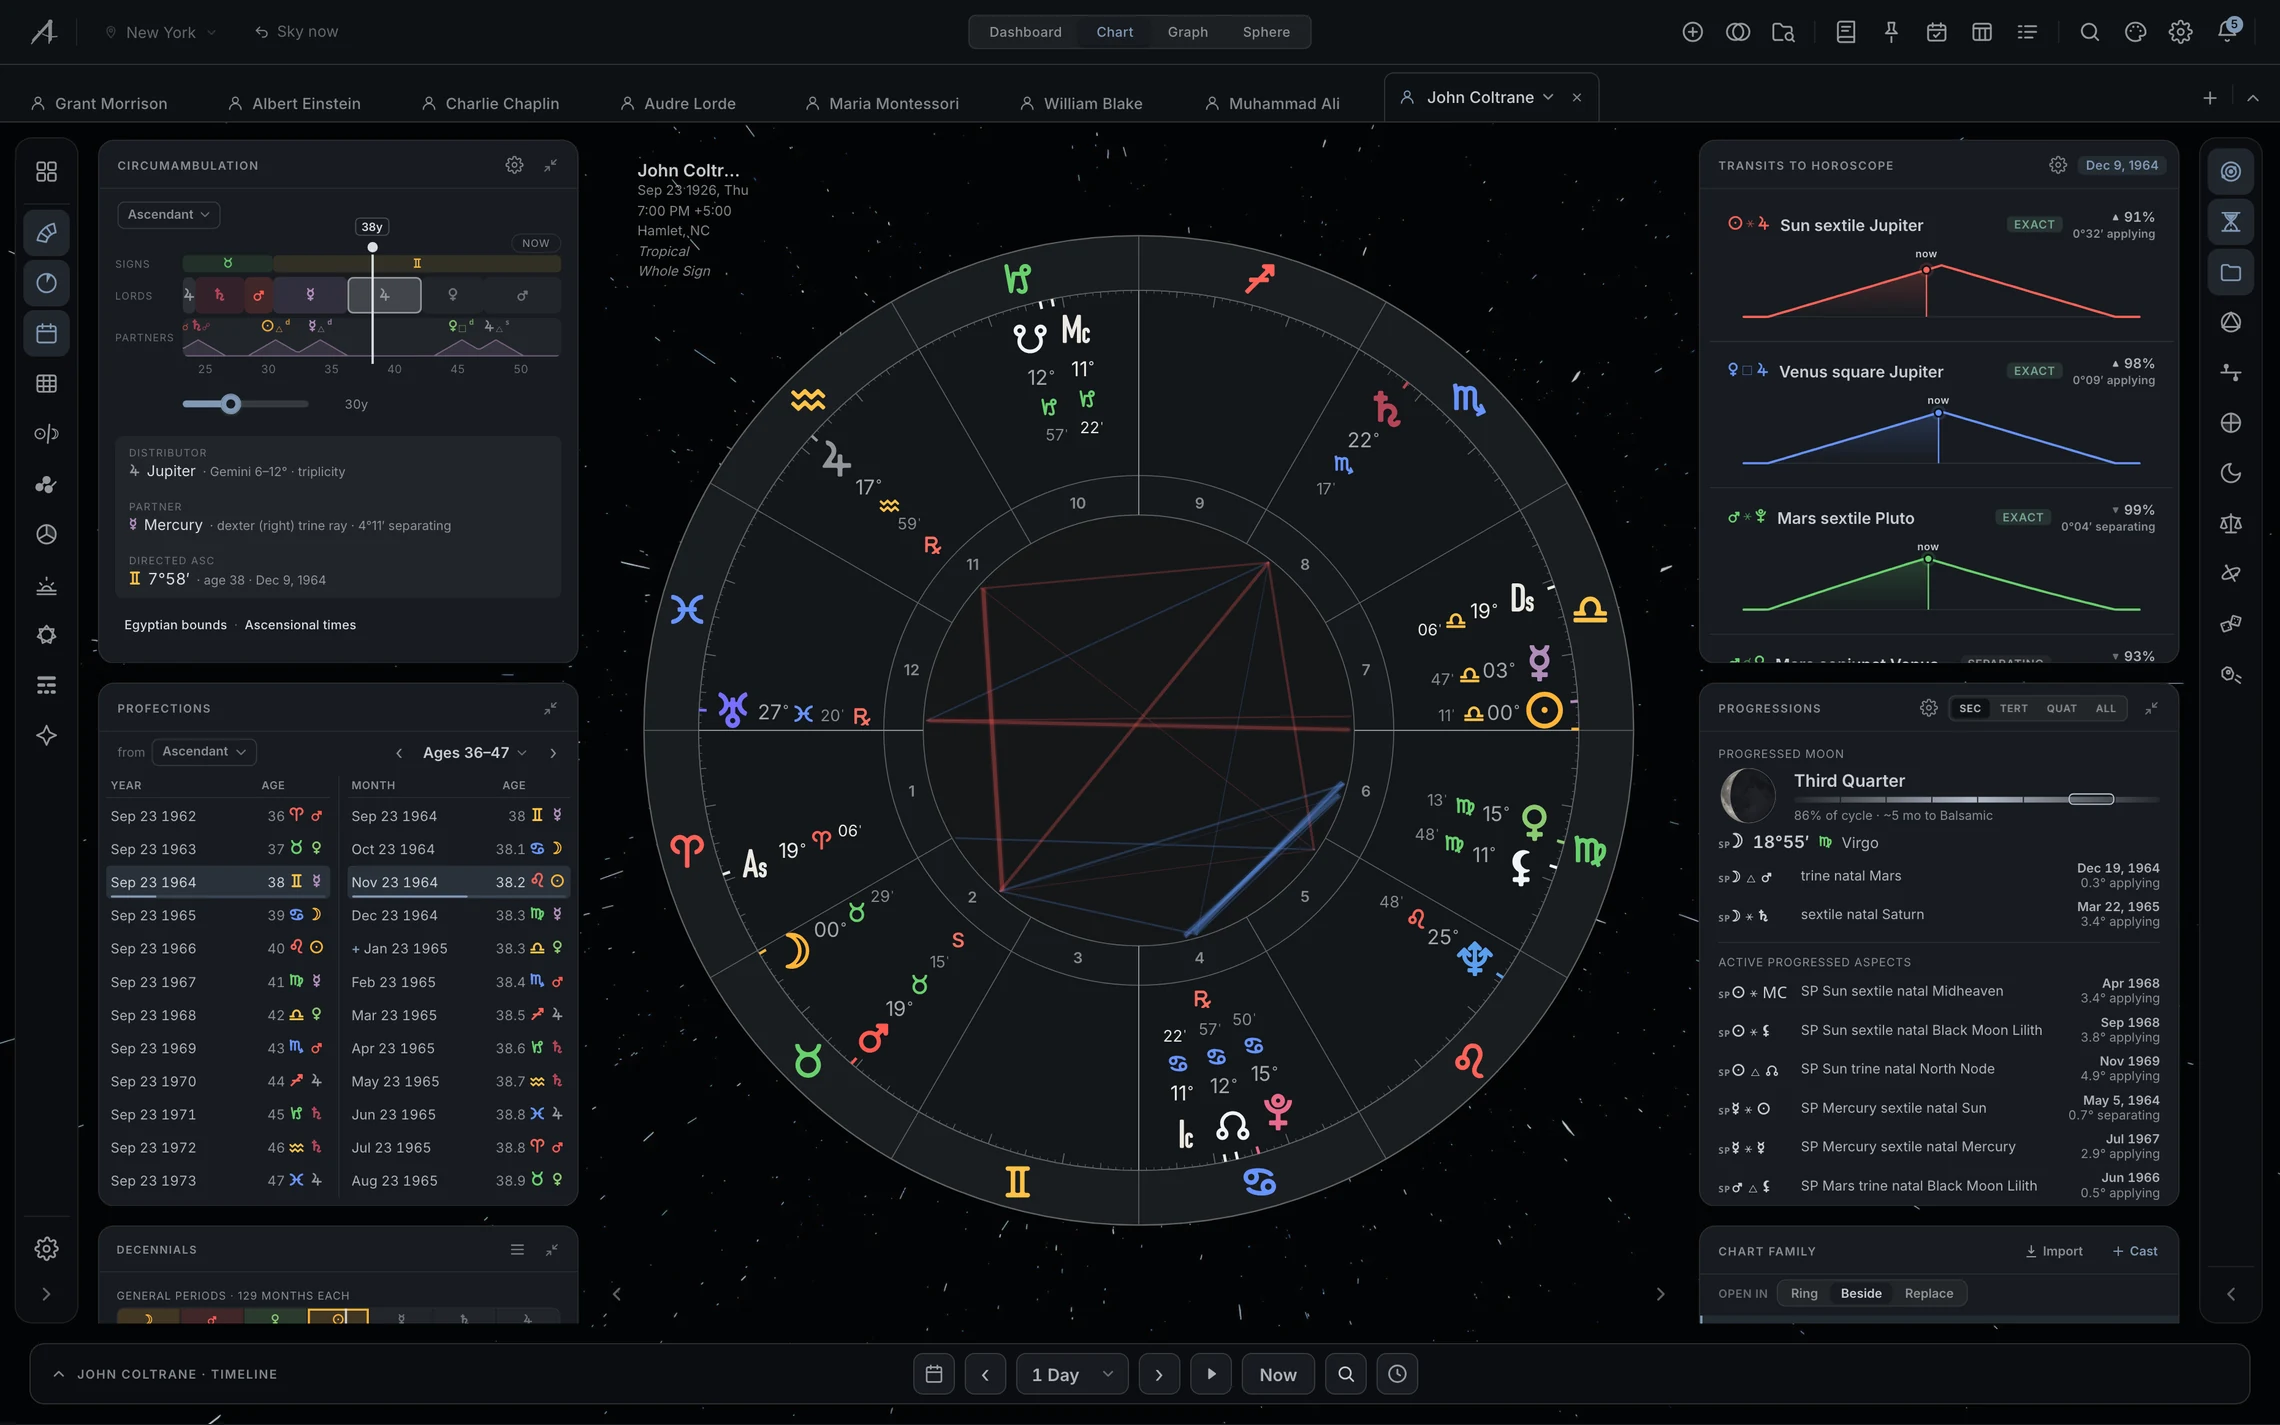Switch to the Graph view tab

(x=1187, y=32)
